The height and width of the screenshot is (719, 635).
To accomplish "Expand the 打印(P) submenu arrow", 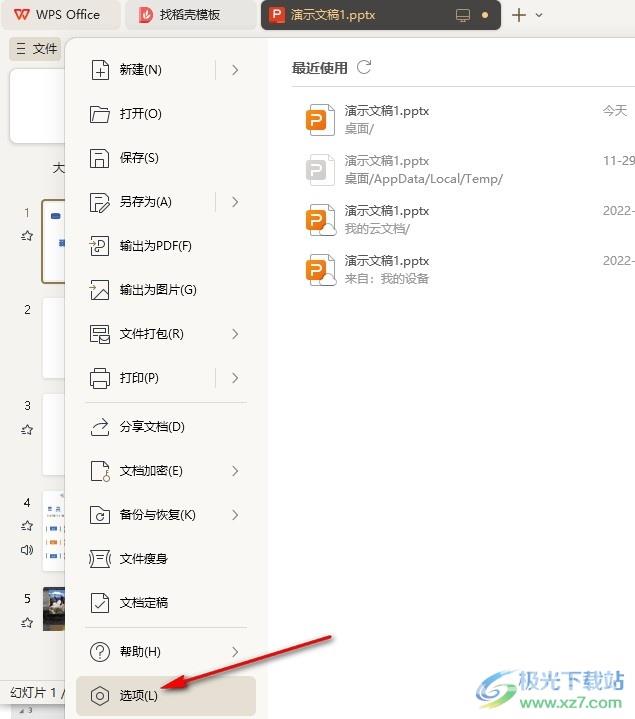I will (x=235, y=378).
